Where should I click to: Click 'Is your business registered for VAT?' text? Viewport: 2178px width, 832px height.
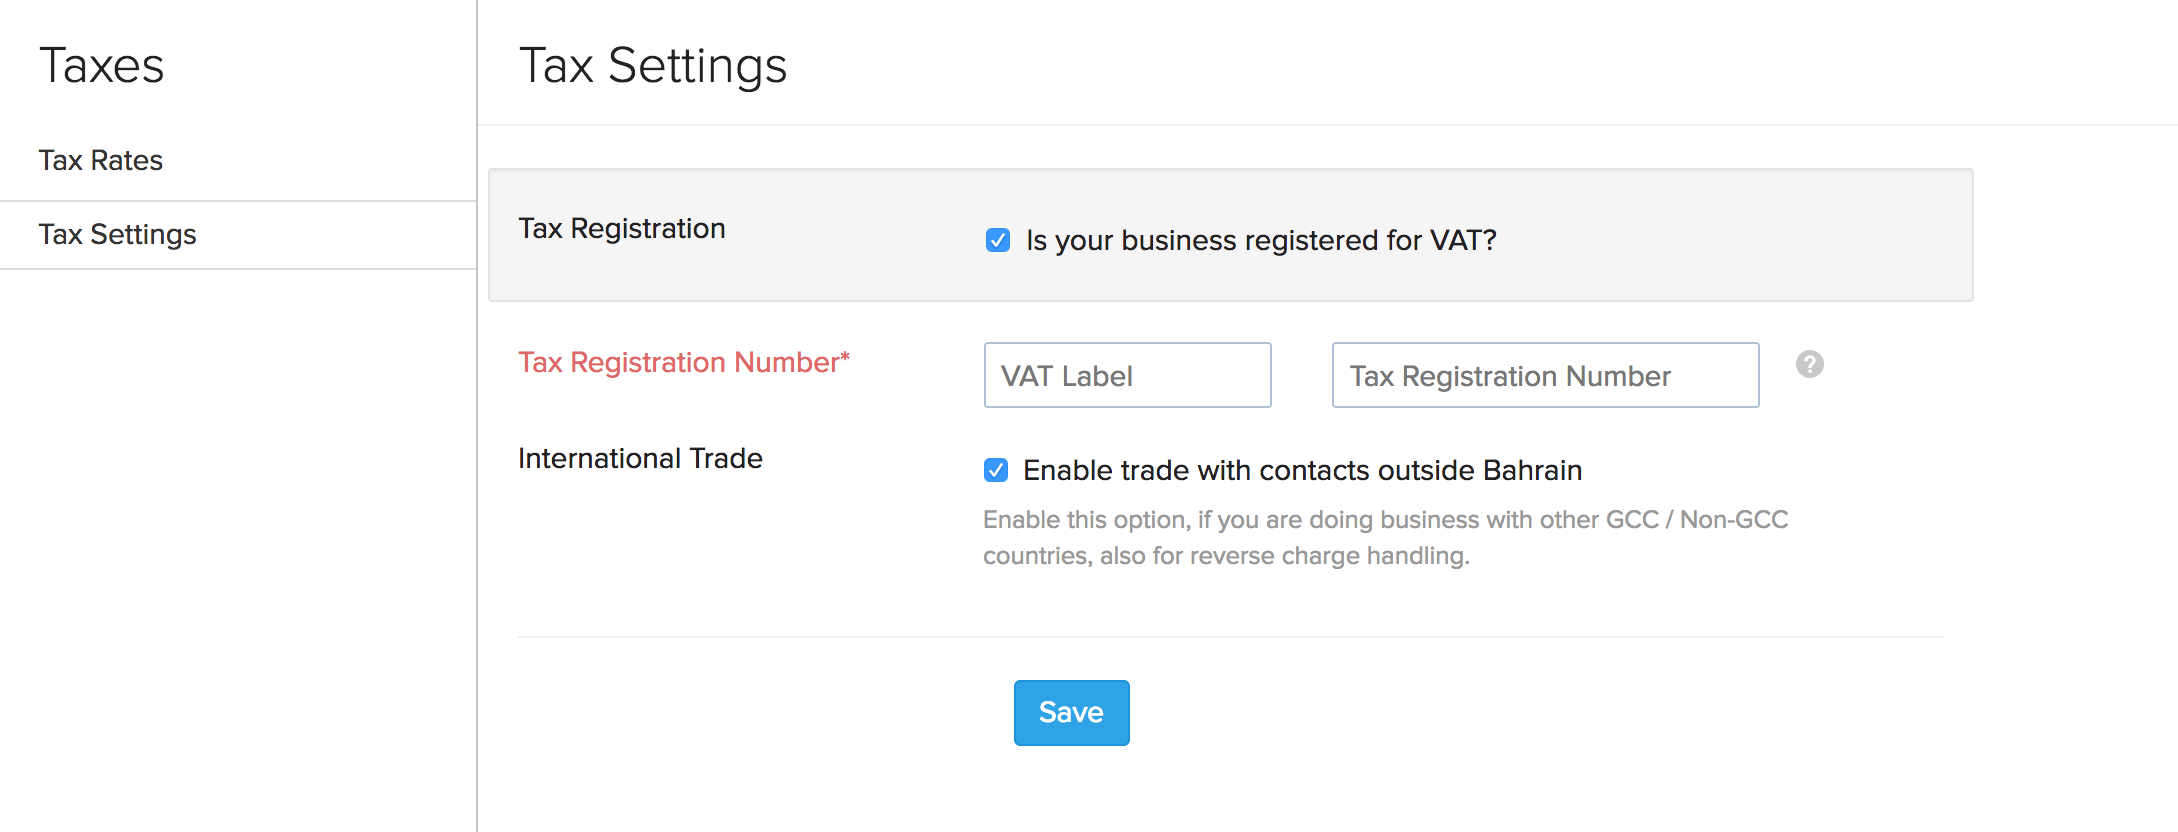point(1261,240)
